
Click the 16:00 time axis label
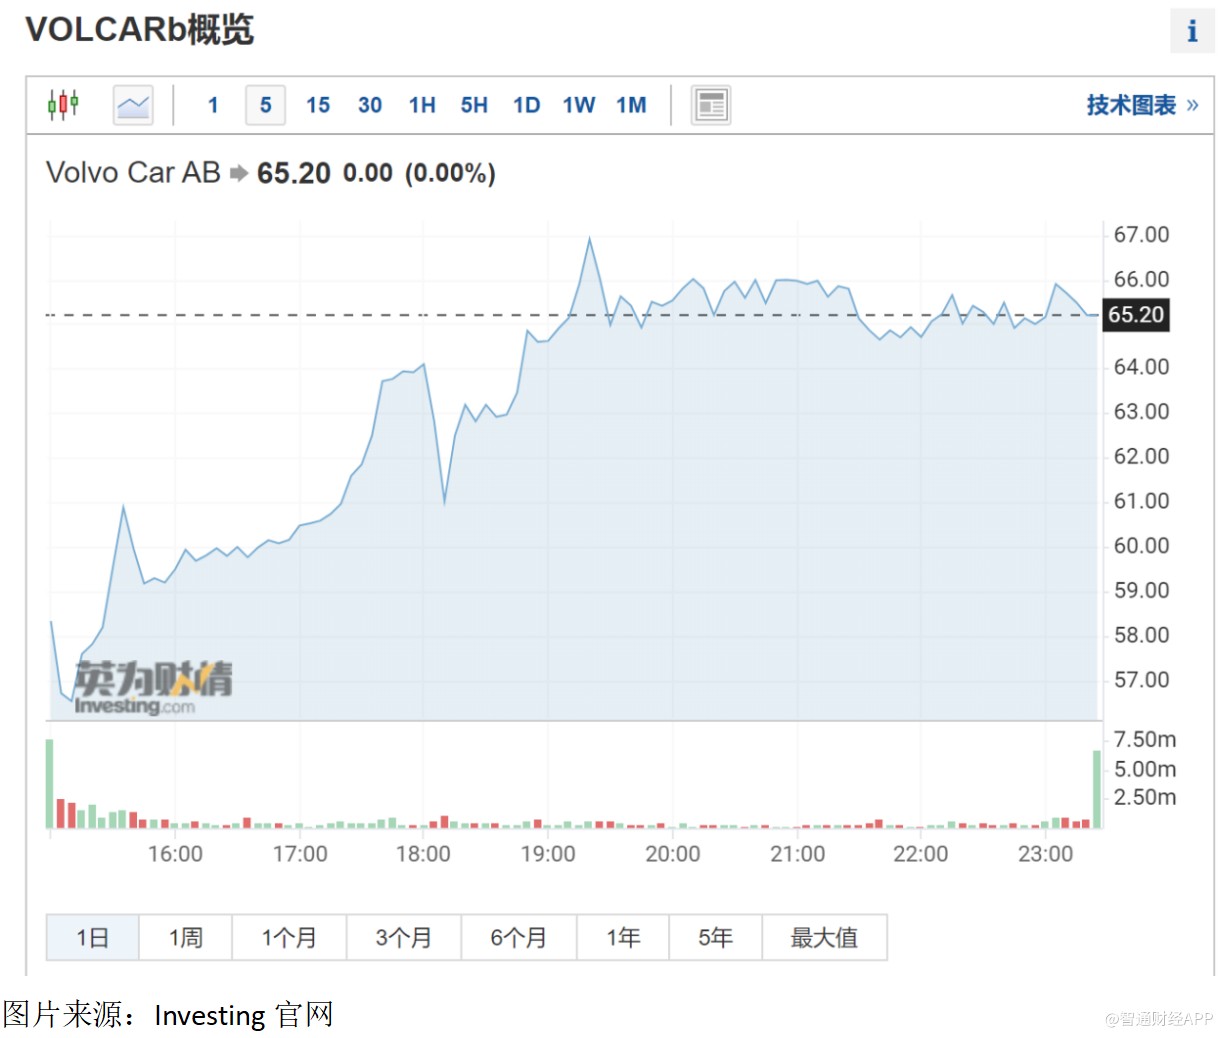point(175,854)
